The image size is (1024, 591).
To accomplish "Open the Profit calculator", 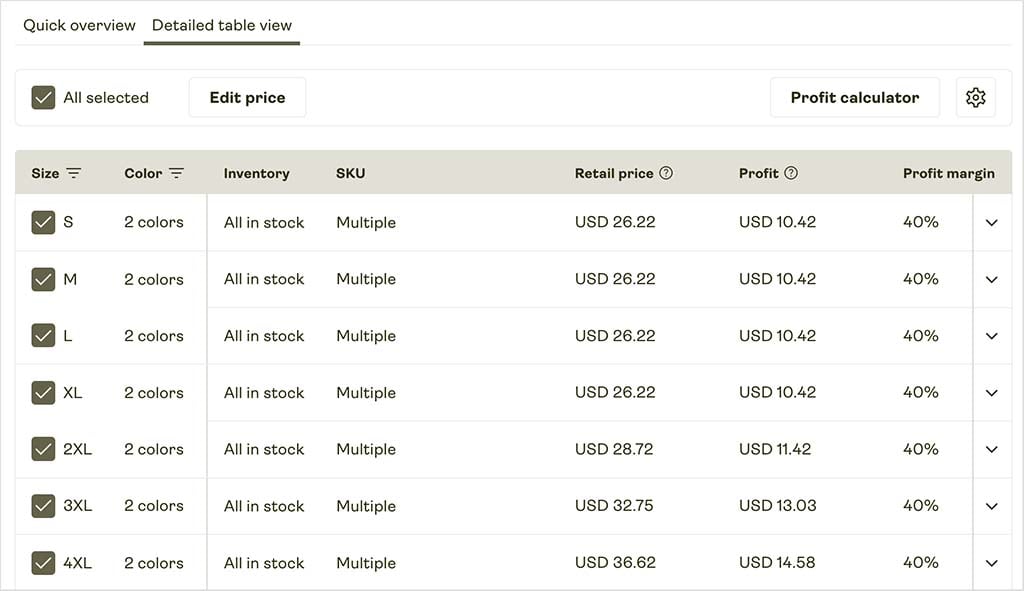I will pyautogui.click(x=854, y=98).
